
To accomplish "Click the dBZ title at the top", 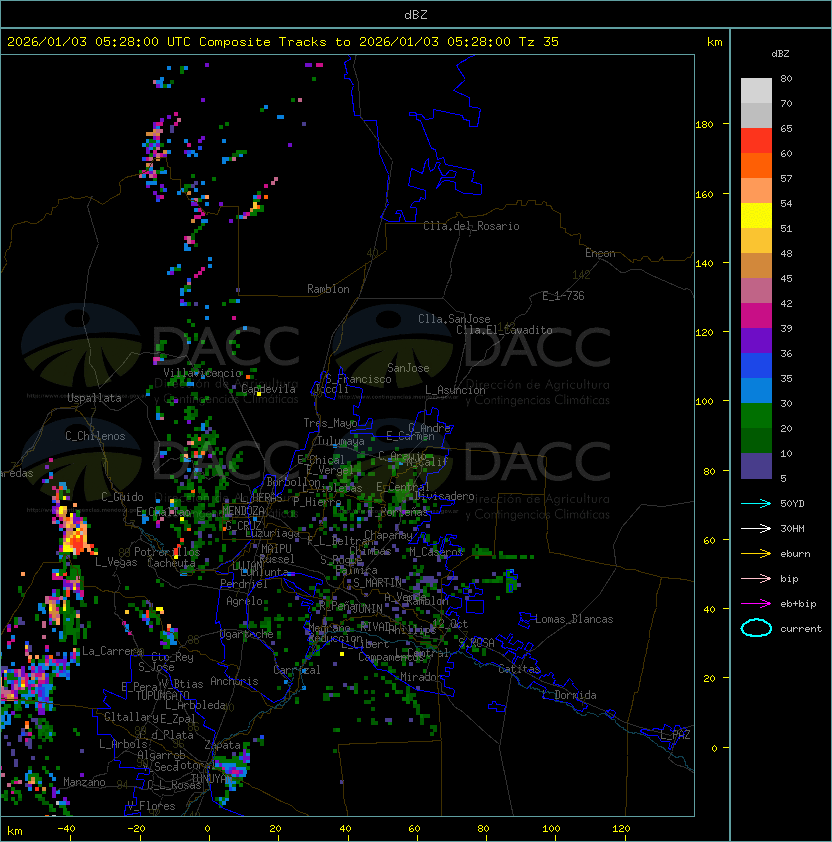I will 415,14.
